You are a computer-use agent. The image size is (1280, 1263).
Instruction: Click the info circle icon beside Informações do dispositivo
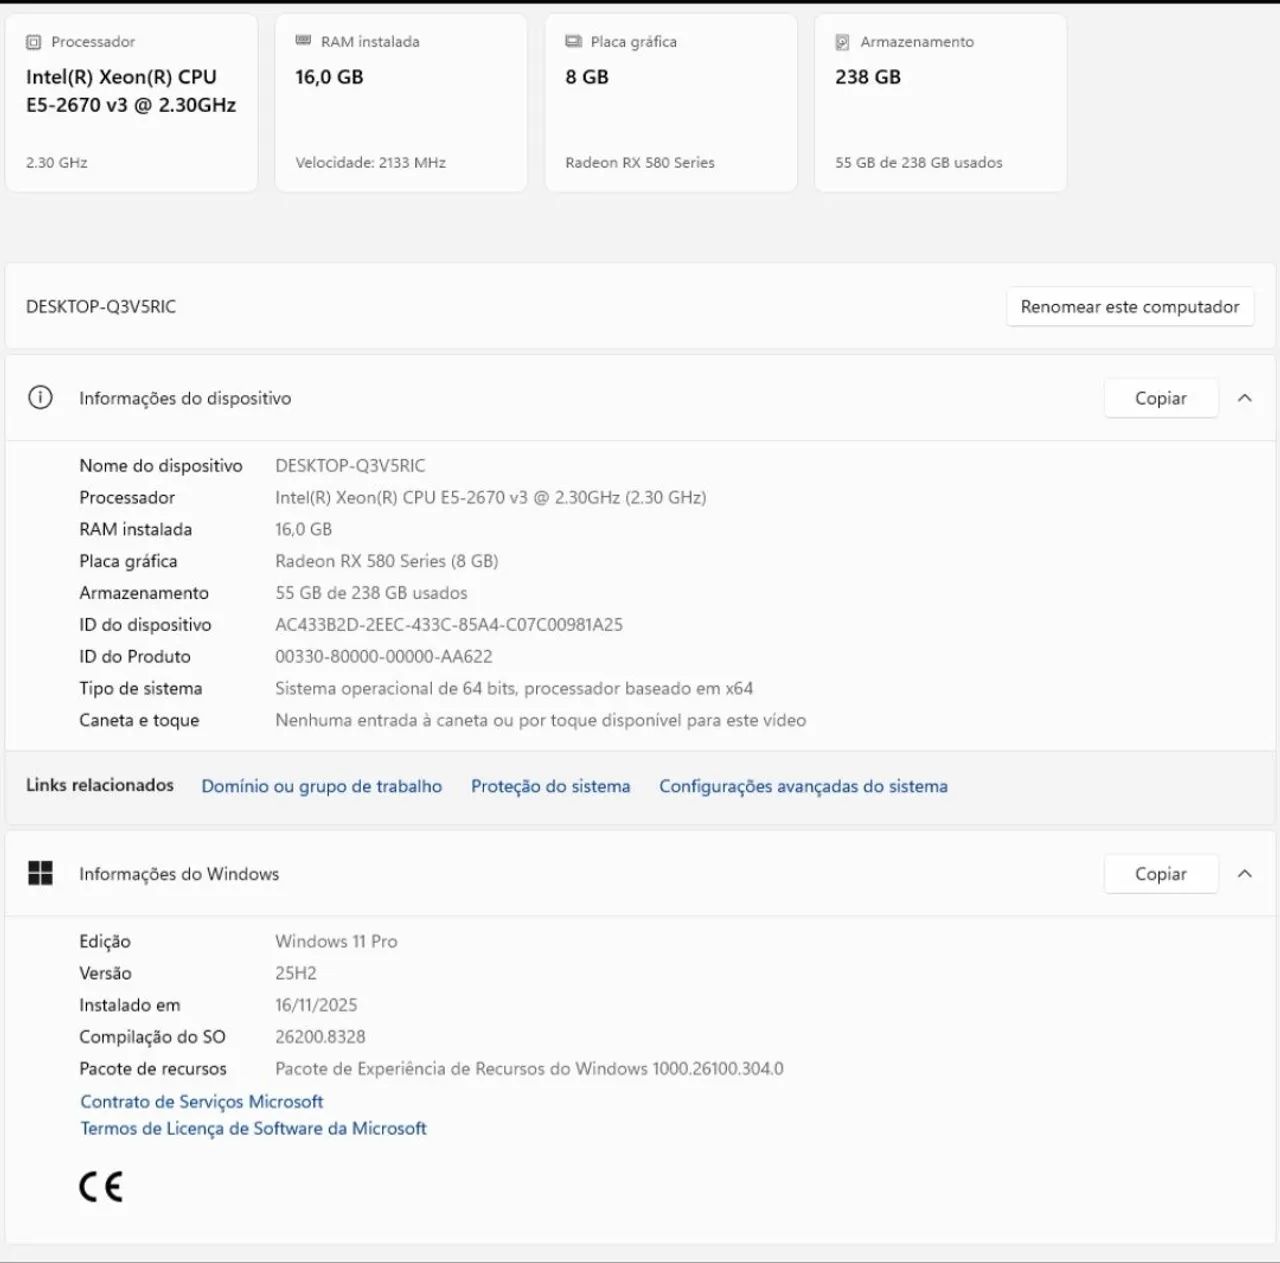tap(40, 398)
